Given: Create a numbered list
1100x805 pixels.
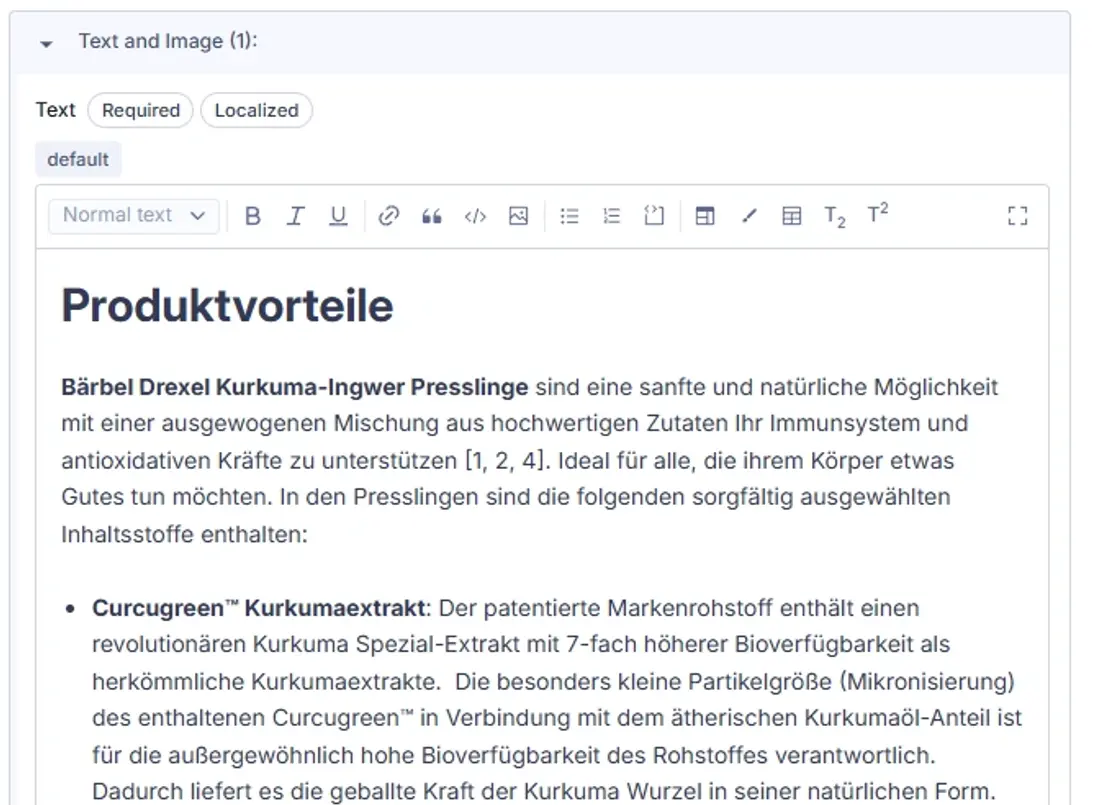Looking at the screenshot, I should [612, 215].
